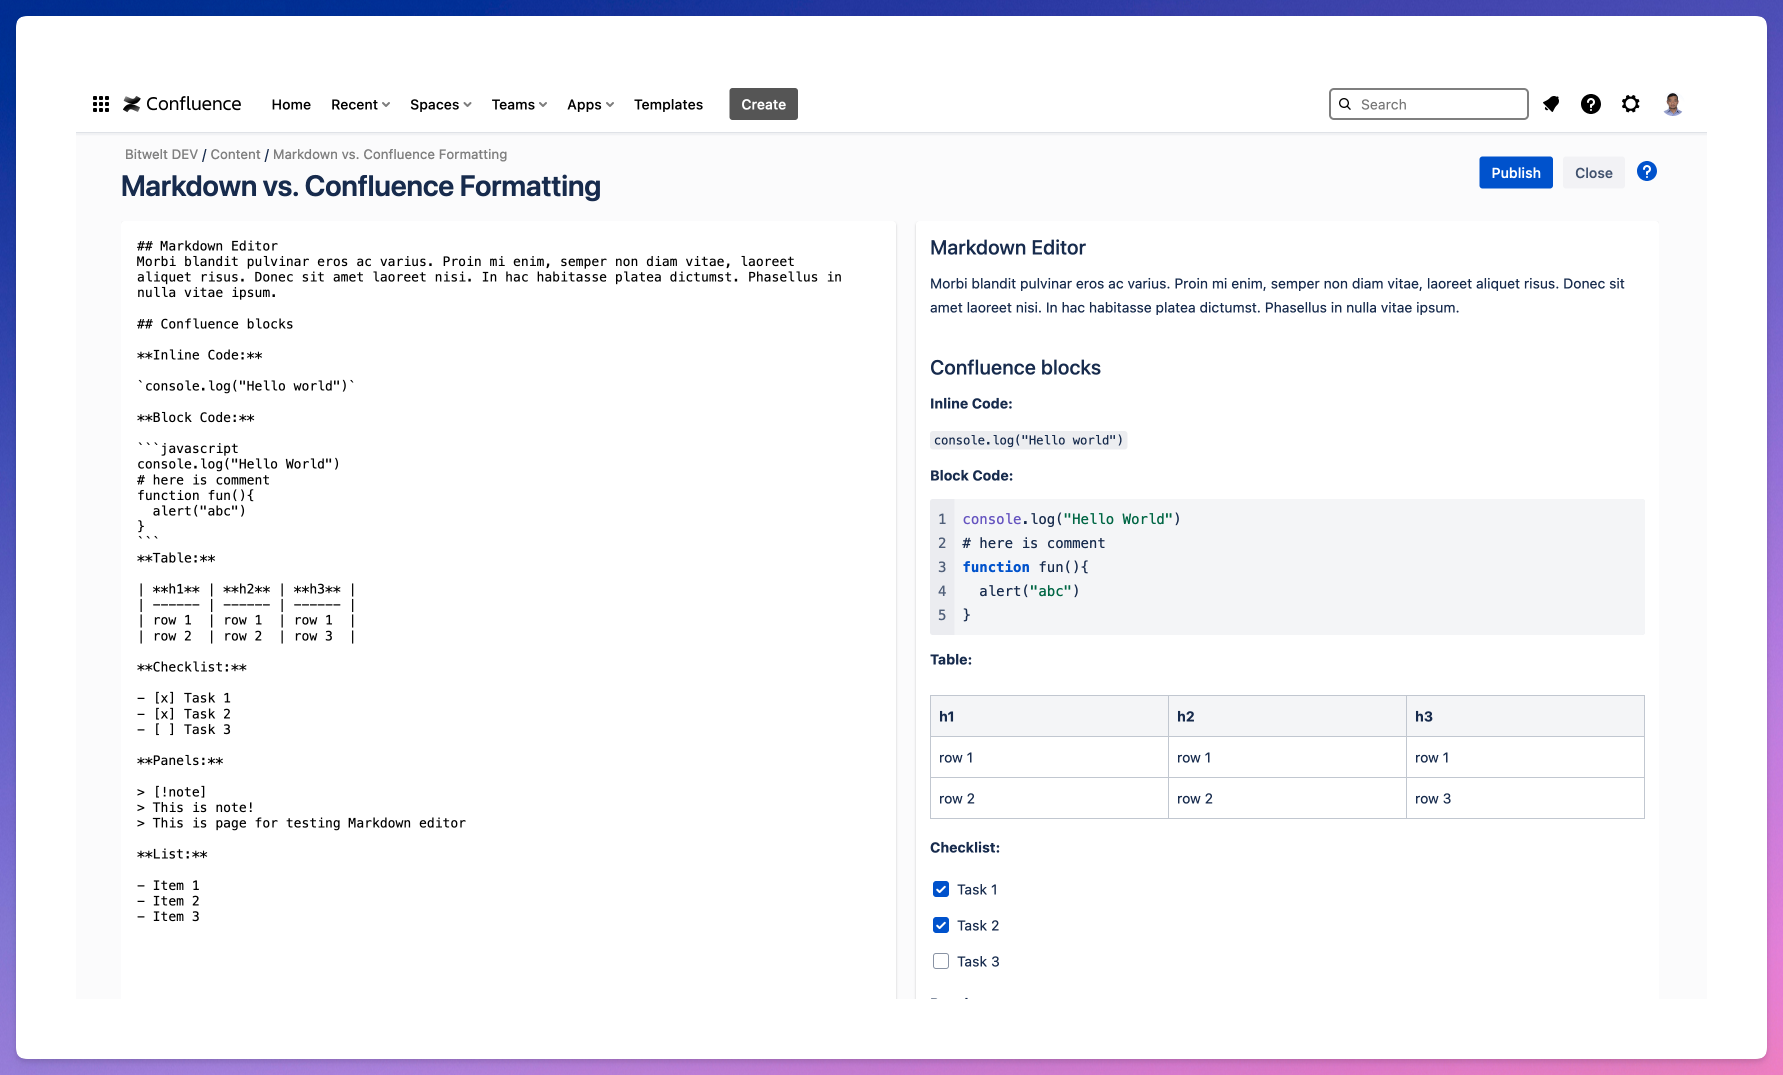Expand the Recent dropdown menu
Viewport: 1783px width, 1075px height.
(360, 105)
